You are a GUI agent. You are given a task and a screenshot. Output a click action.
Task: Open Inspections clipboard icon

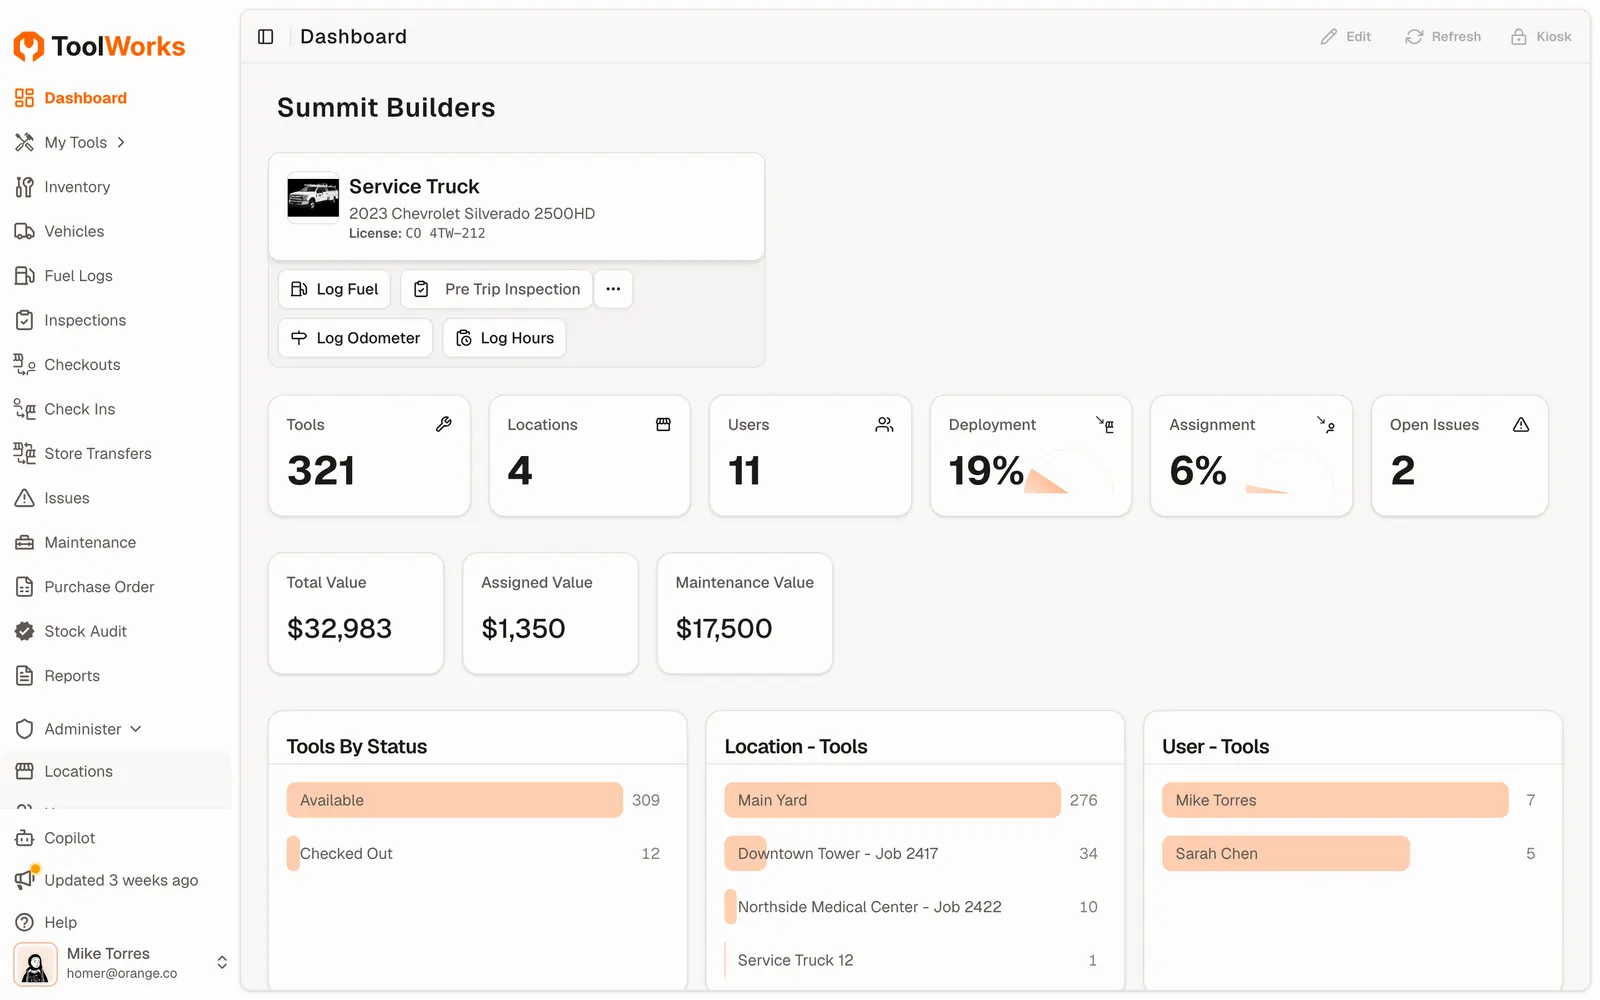point(24,320)
